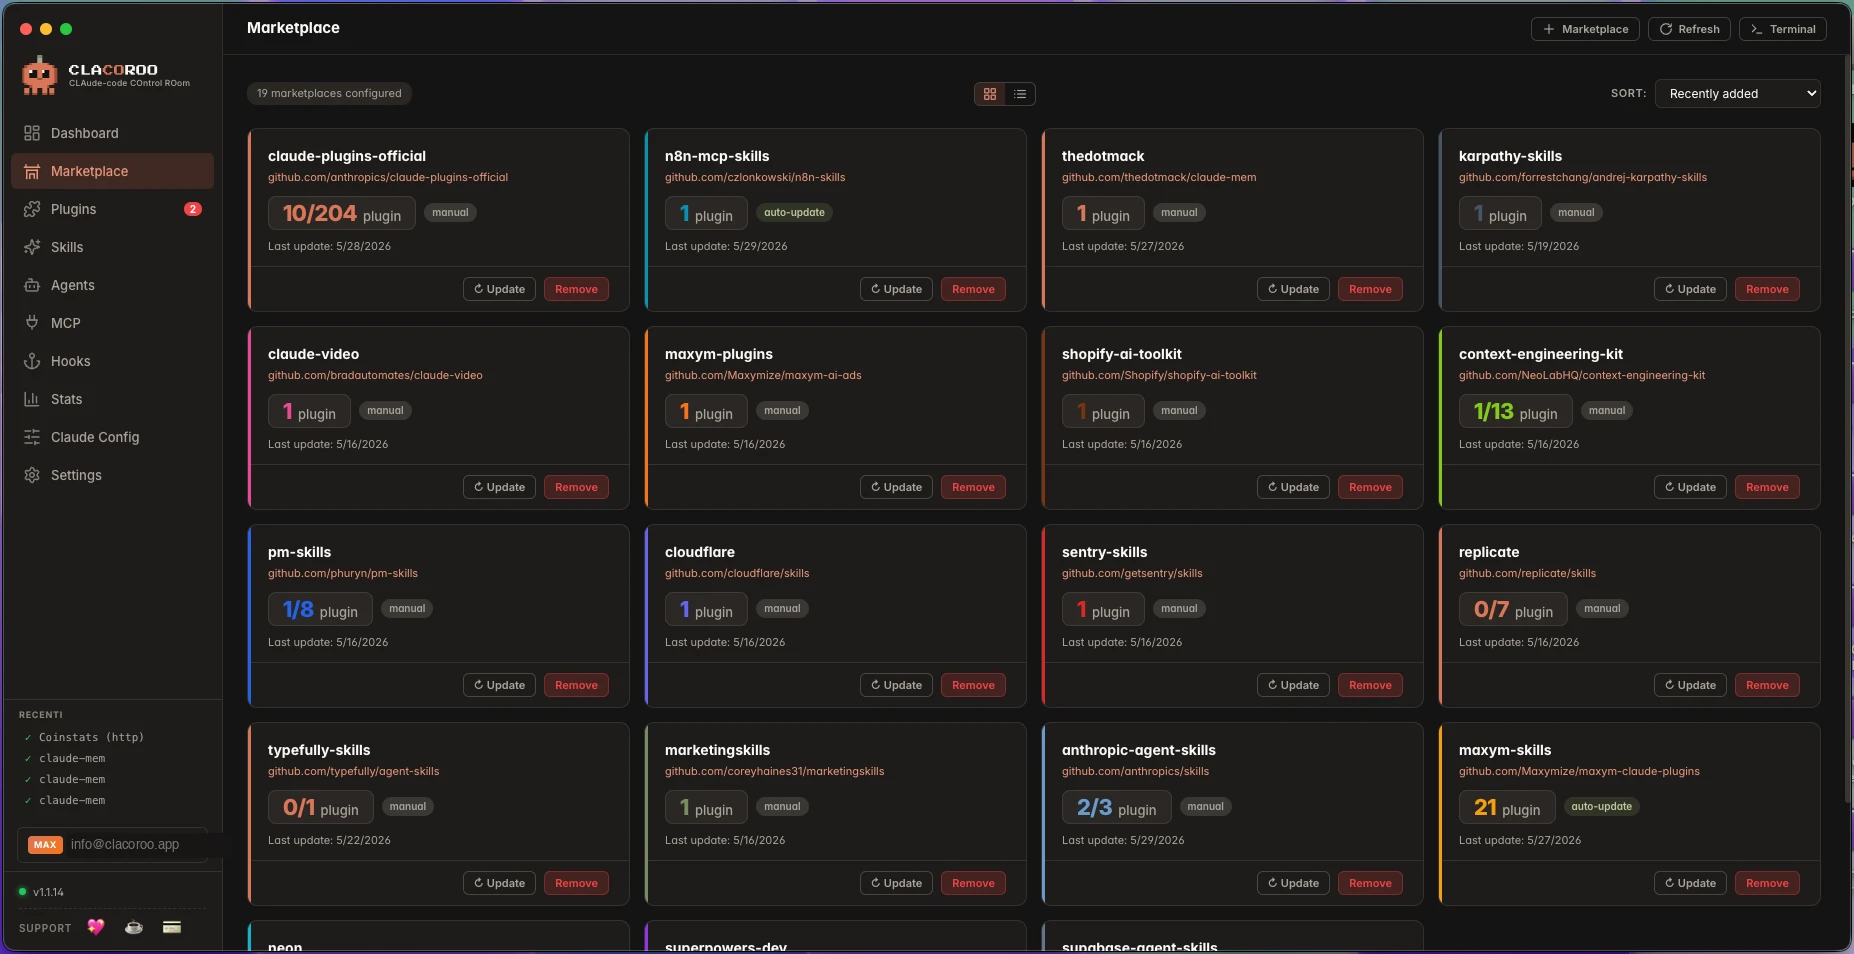Open the Recently added sort dropdown
Viewport: 1854px width, 954px height.
1738,93
